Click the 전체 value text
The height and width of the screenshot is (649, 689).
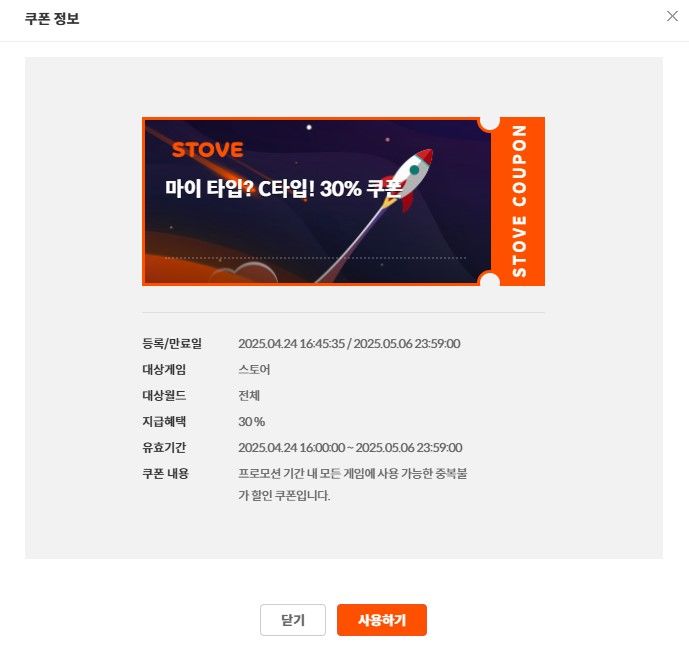249,395
